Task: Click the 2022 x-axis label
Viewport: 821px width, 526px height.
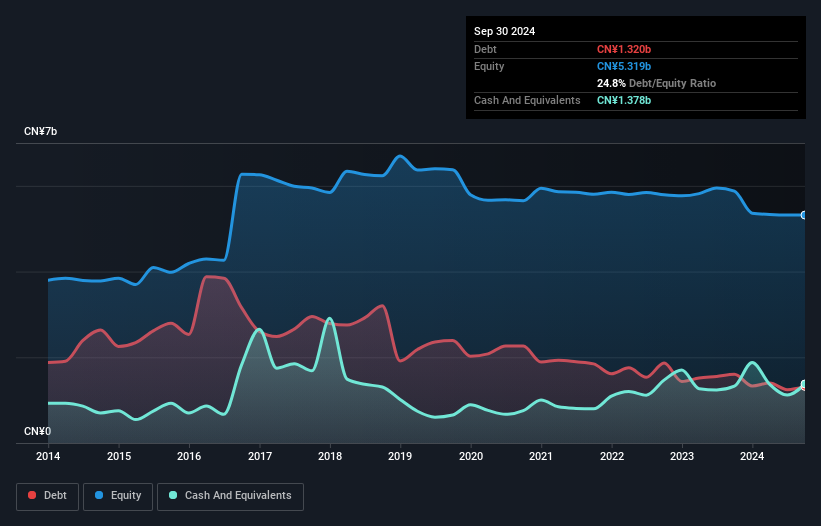Action: (x=612, y=456)
